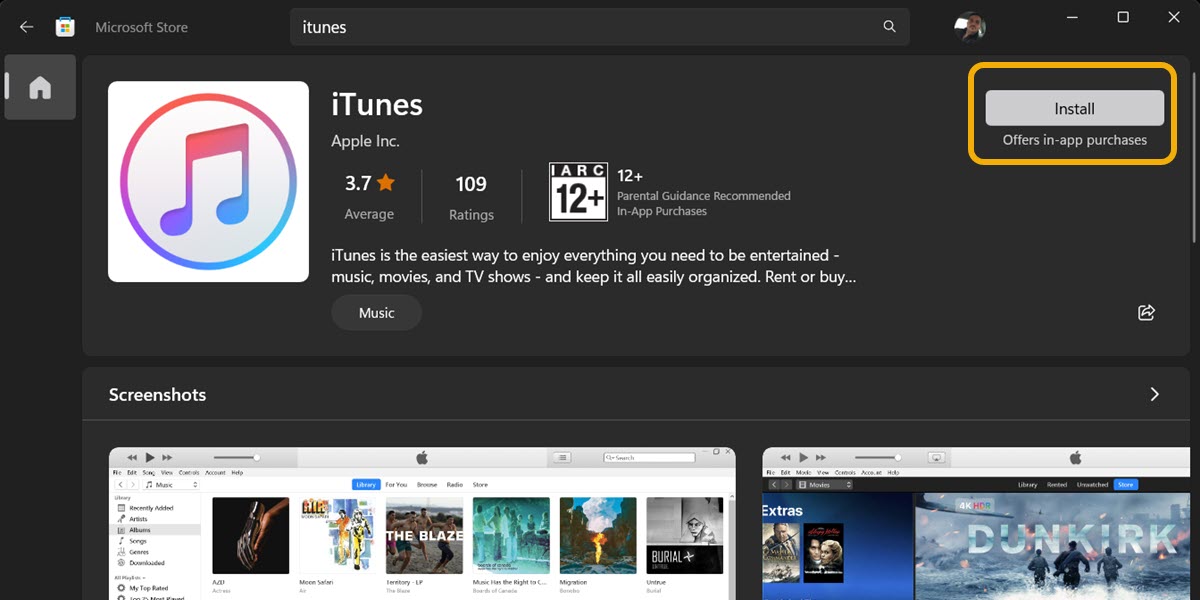Click the Microsoft Store logo icon
Screen dimensions: 1200x600
coord(64,26)
